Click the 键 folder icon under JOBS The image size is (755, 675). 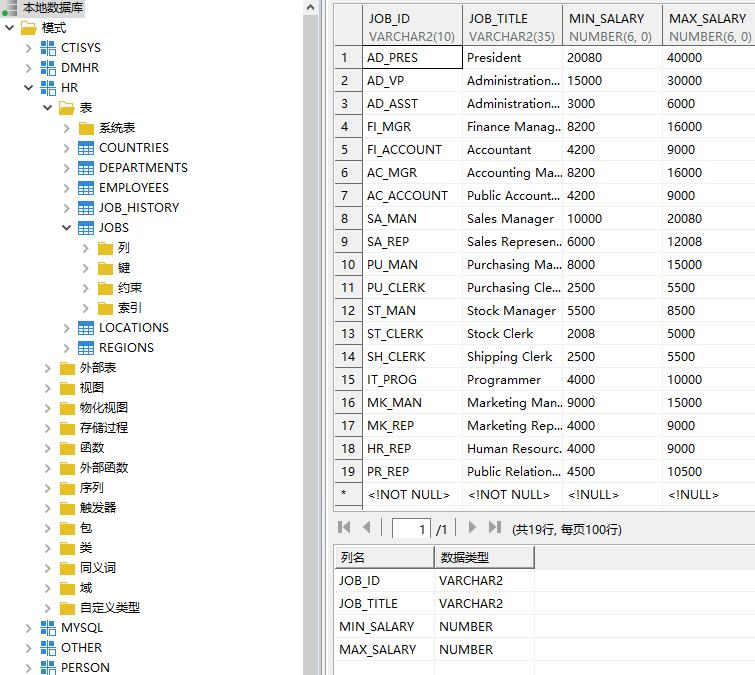click(x=105, y=268)
